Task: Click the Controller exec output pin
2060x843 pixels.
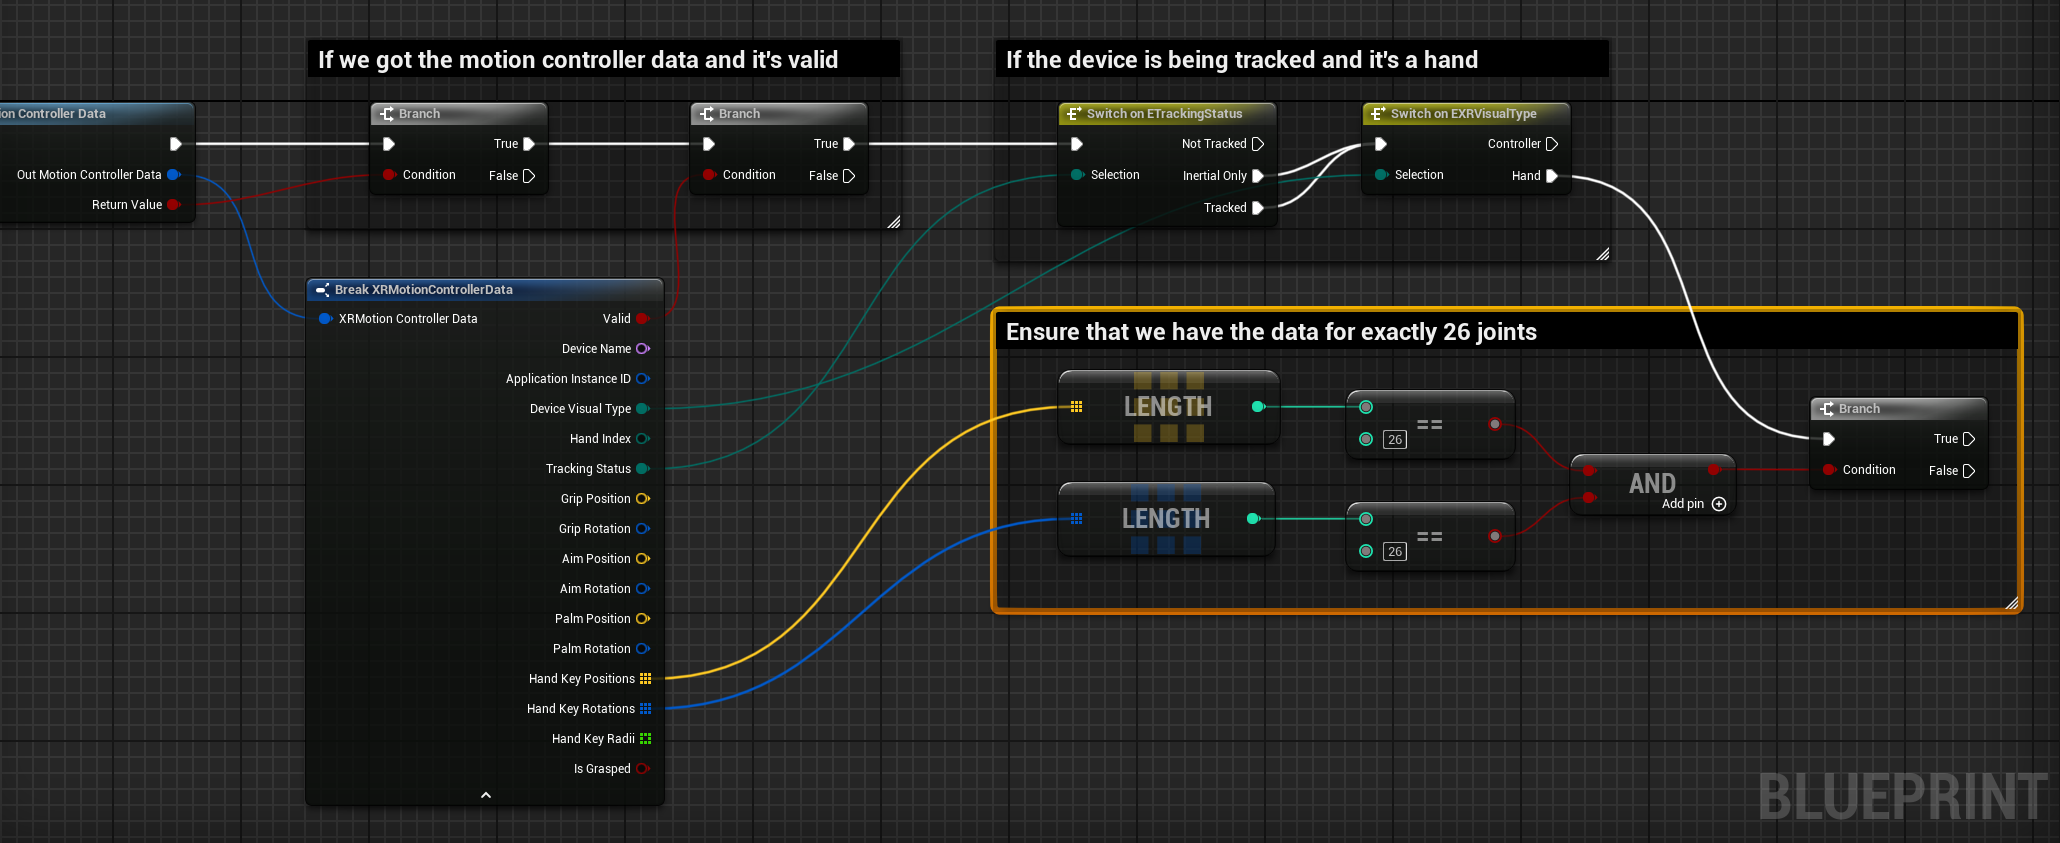Action: 1552,144
